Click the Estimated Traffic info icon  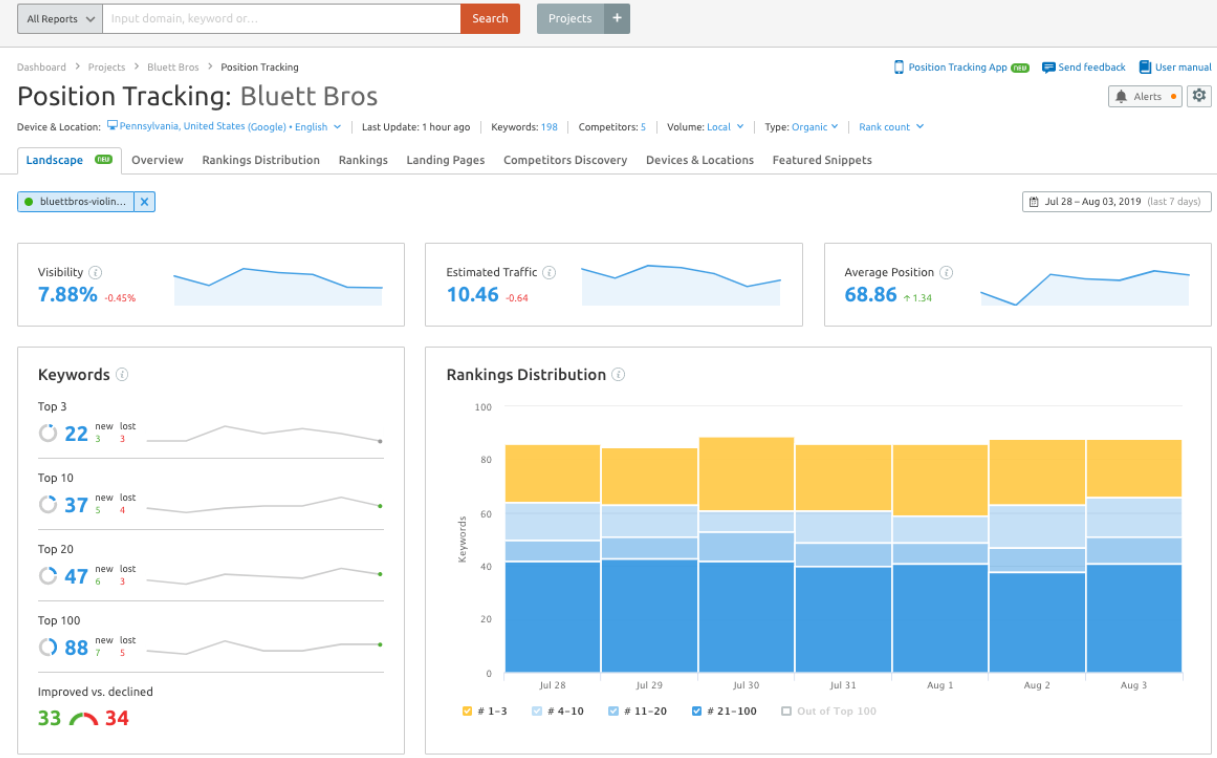(549, 272)
